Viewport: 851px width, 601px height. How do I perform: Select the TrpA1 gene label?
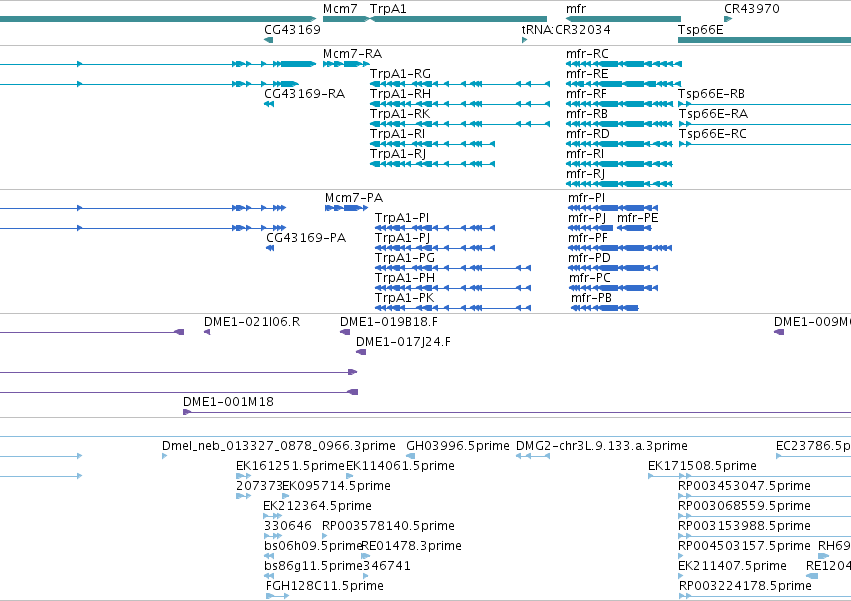click(388, 9)
